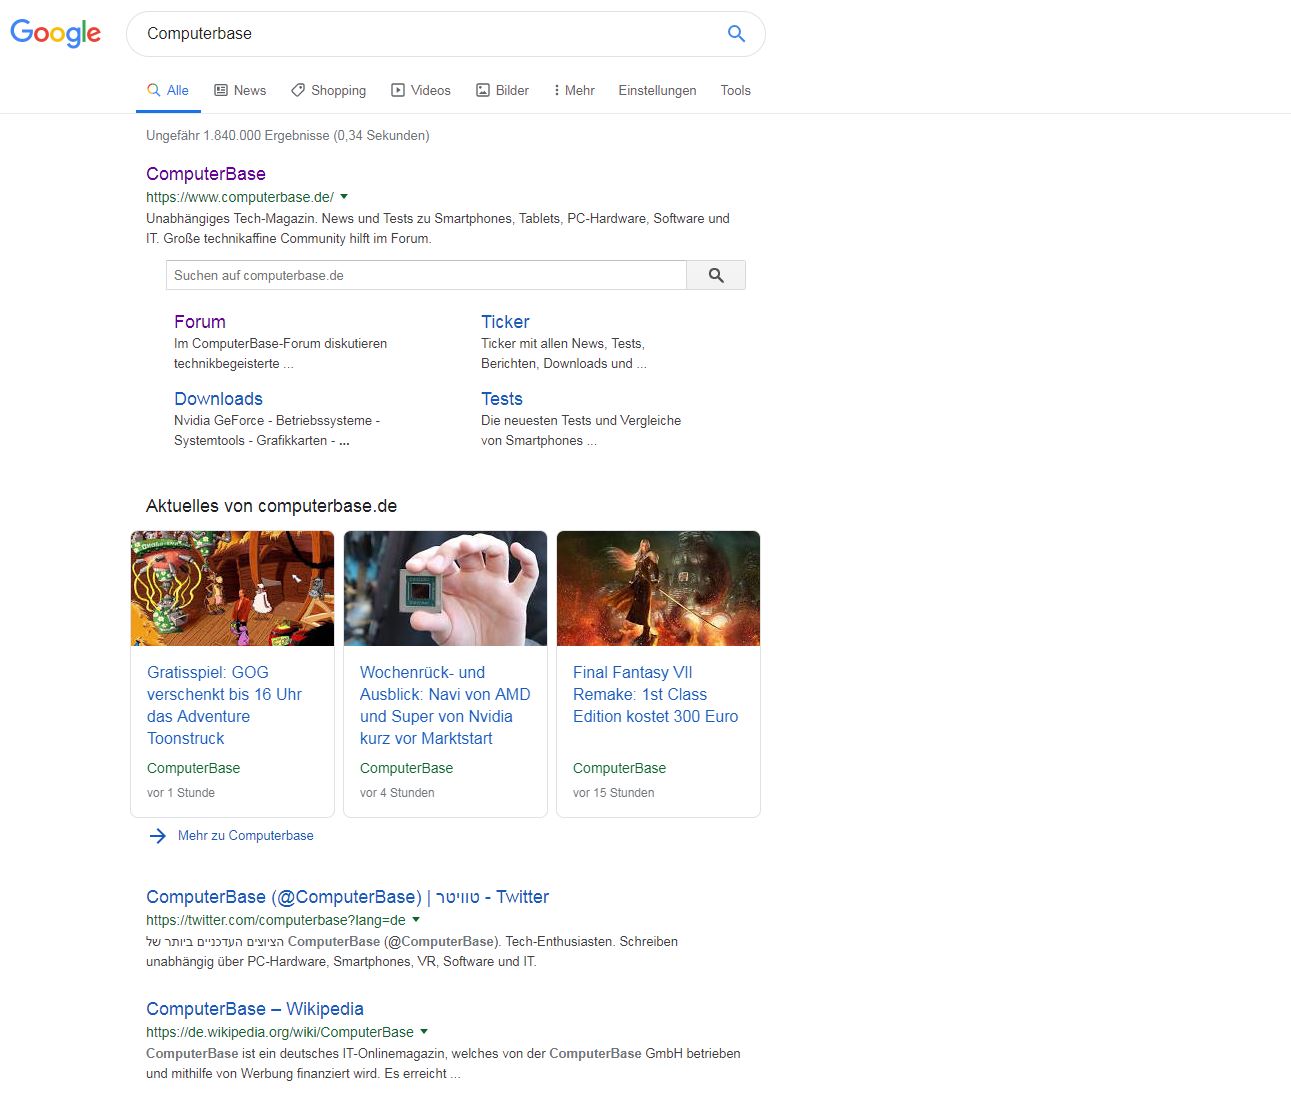Open the Gratisspiel GOG Toonstruck article

[x=224, y=705]
